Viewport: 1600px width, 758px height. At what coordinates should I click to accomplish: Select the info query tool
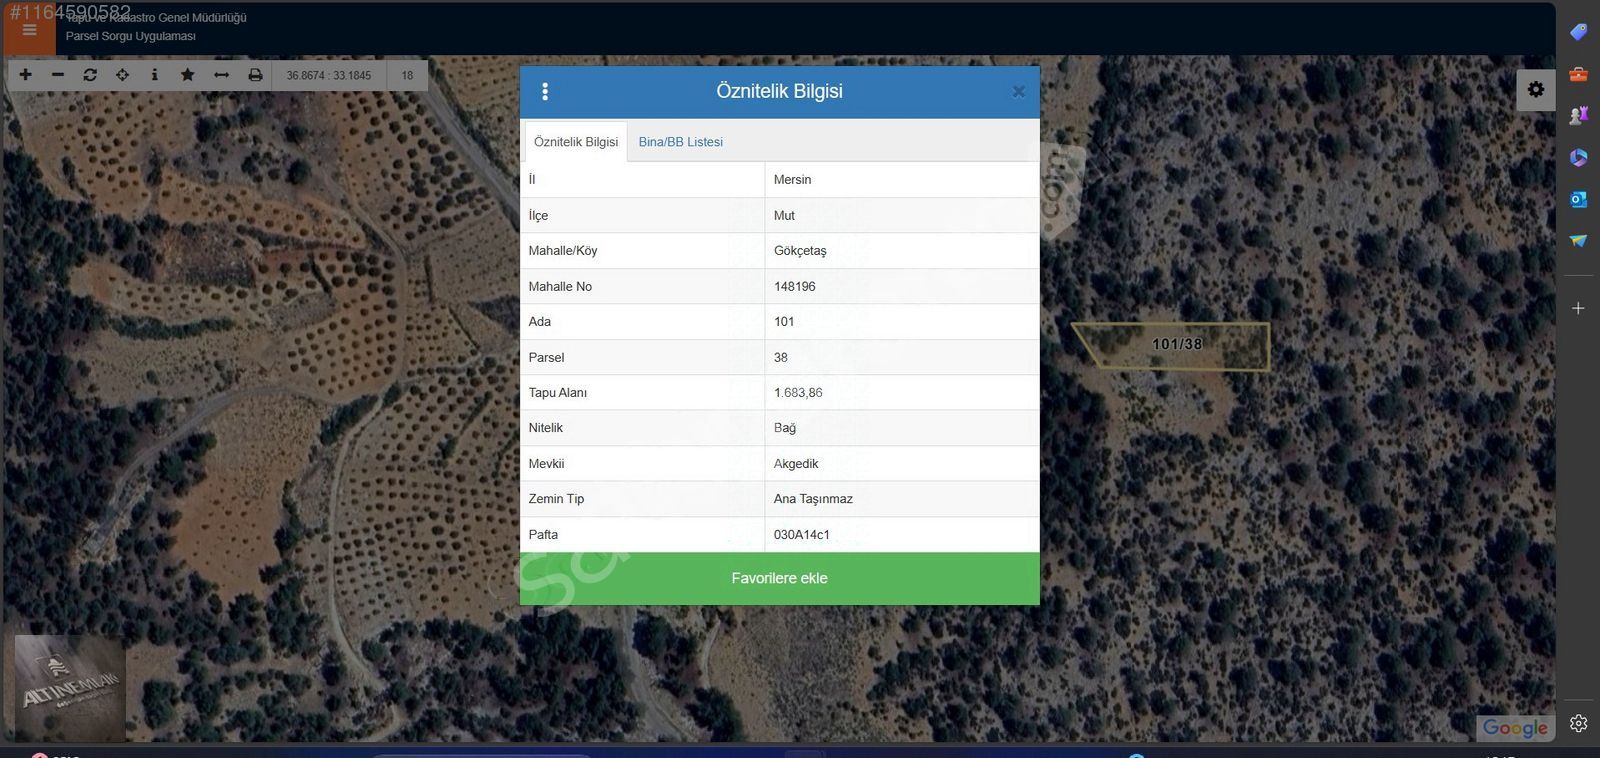tap(154, 75)
